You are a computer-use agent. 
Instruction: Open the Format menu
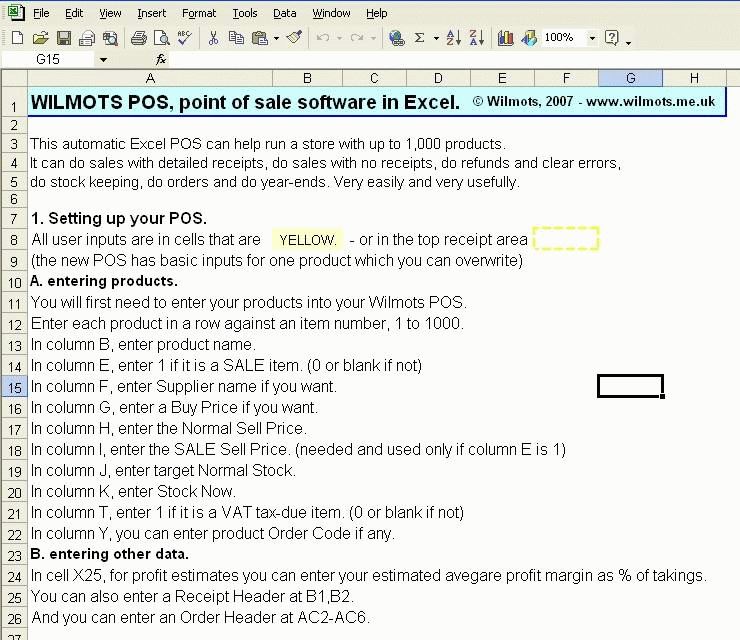(x=199, y=13)
